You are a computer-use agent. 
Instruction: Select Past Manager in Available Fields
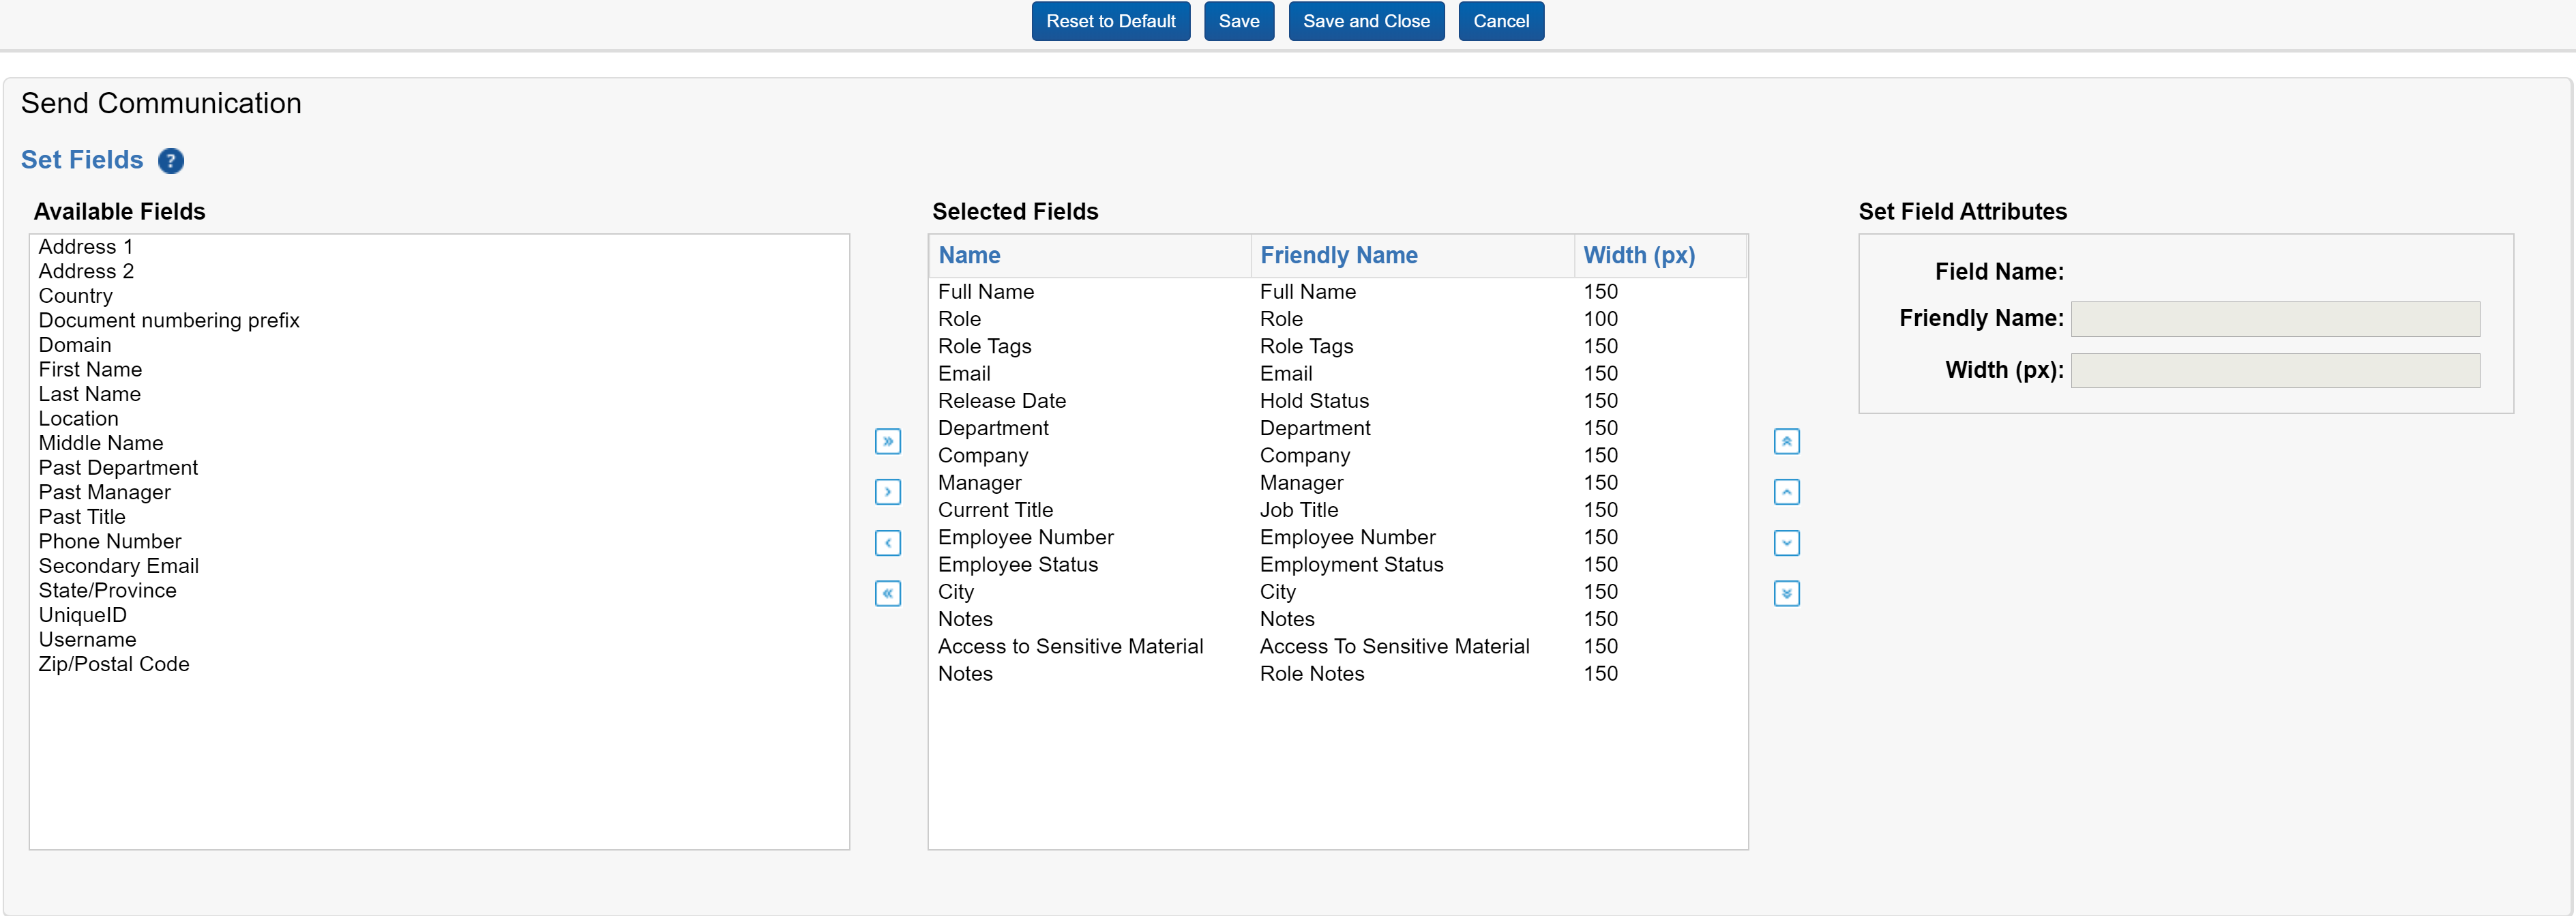click(x=439, y=493)
